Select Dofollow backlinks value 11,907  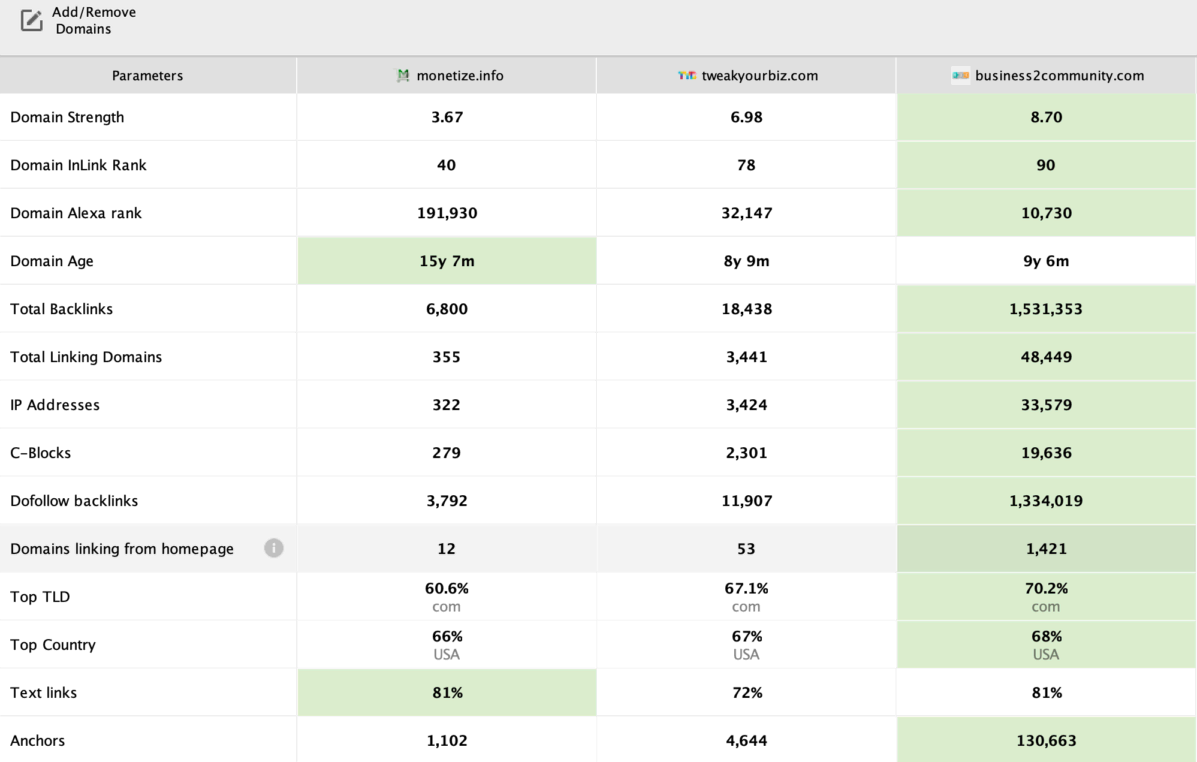pyautogui.click(x=747, y=502)
